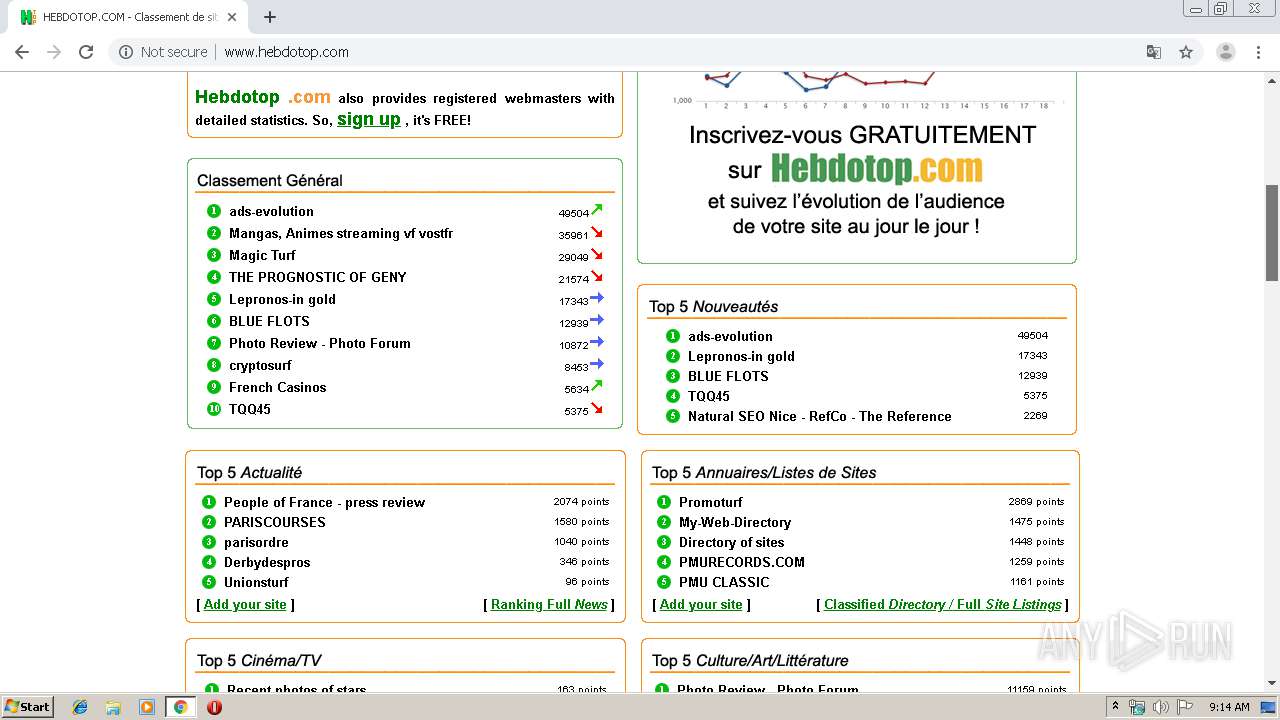
Task: Click the 9:14 AM system clock
Action: pos(1229,707)
